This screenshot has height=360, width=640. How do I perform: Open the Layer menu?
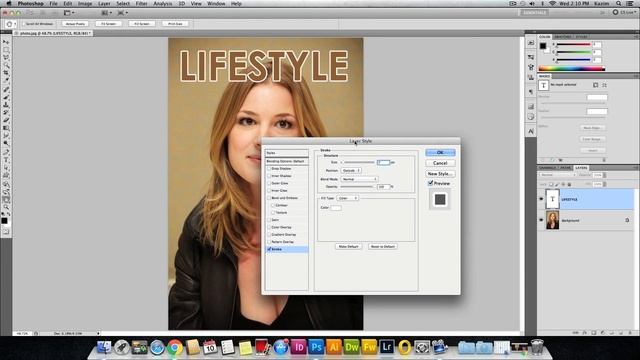104,4
